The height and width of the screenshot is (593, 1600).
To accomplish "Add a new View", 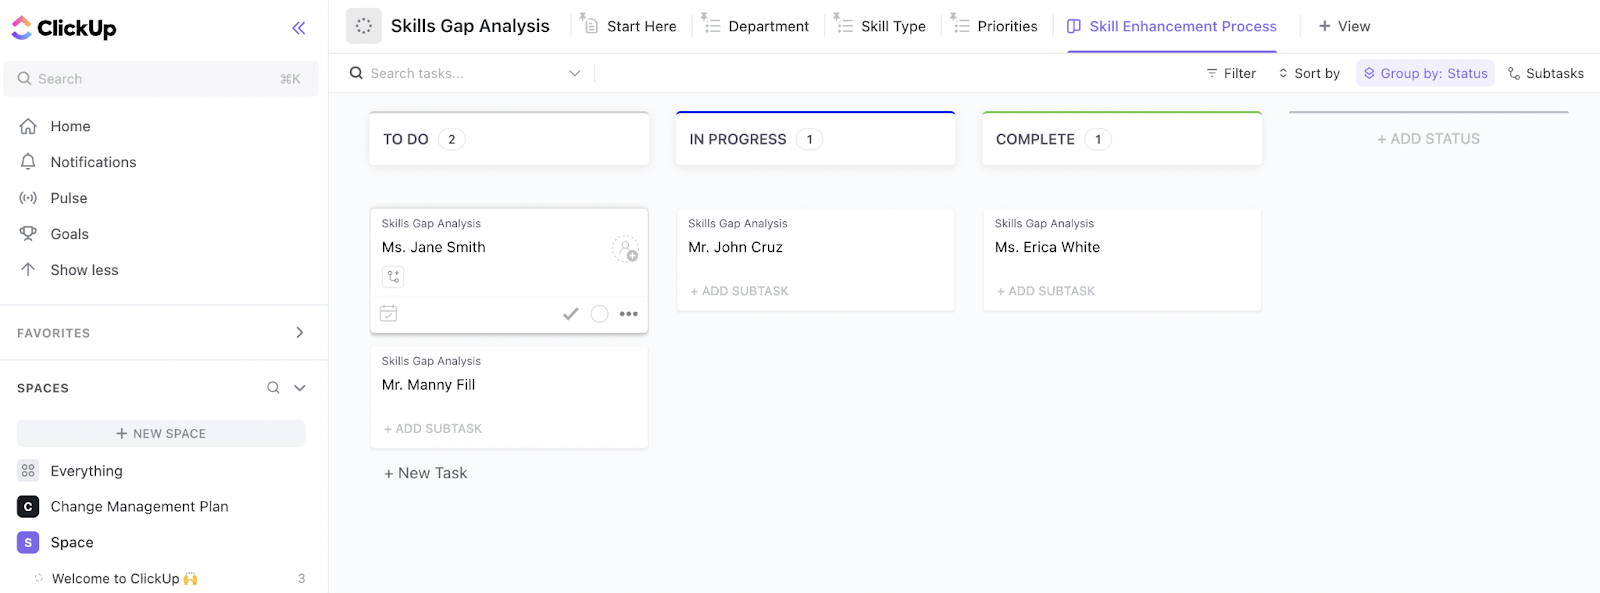I will click(x=1344, y=26).
